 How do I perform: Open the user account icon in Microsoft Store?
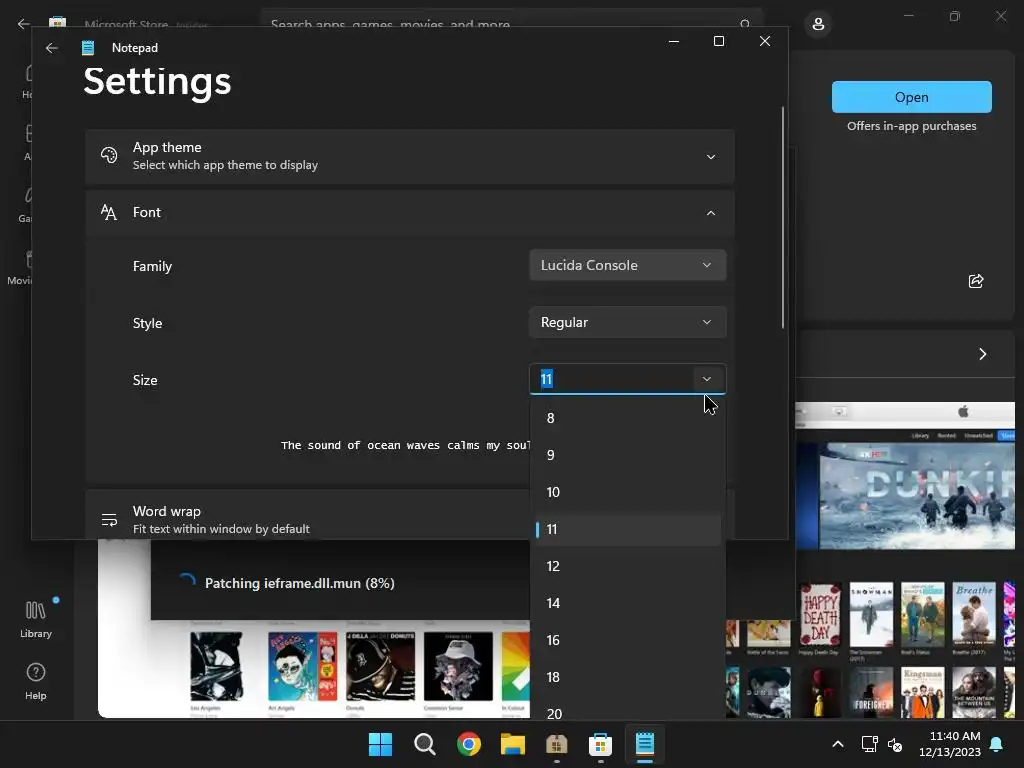[818, 25]
